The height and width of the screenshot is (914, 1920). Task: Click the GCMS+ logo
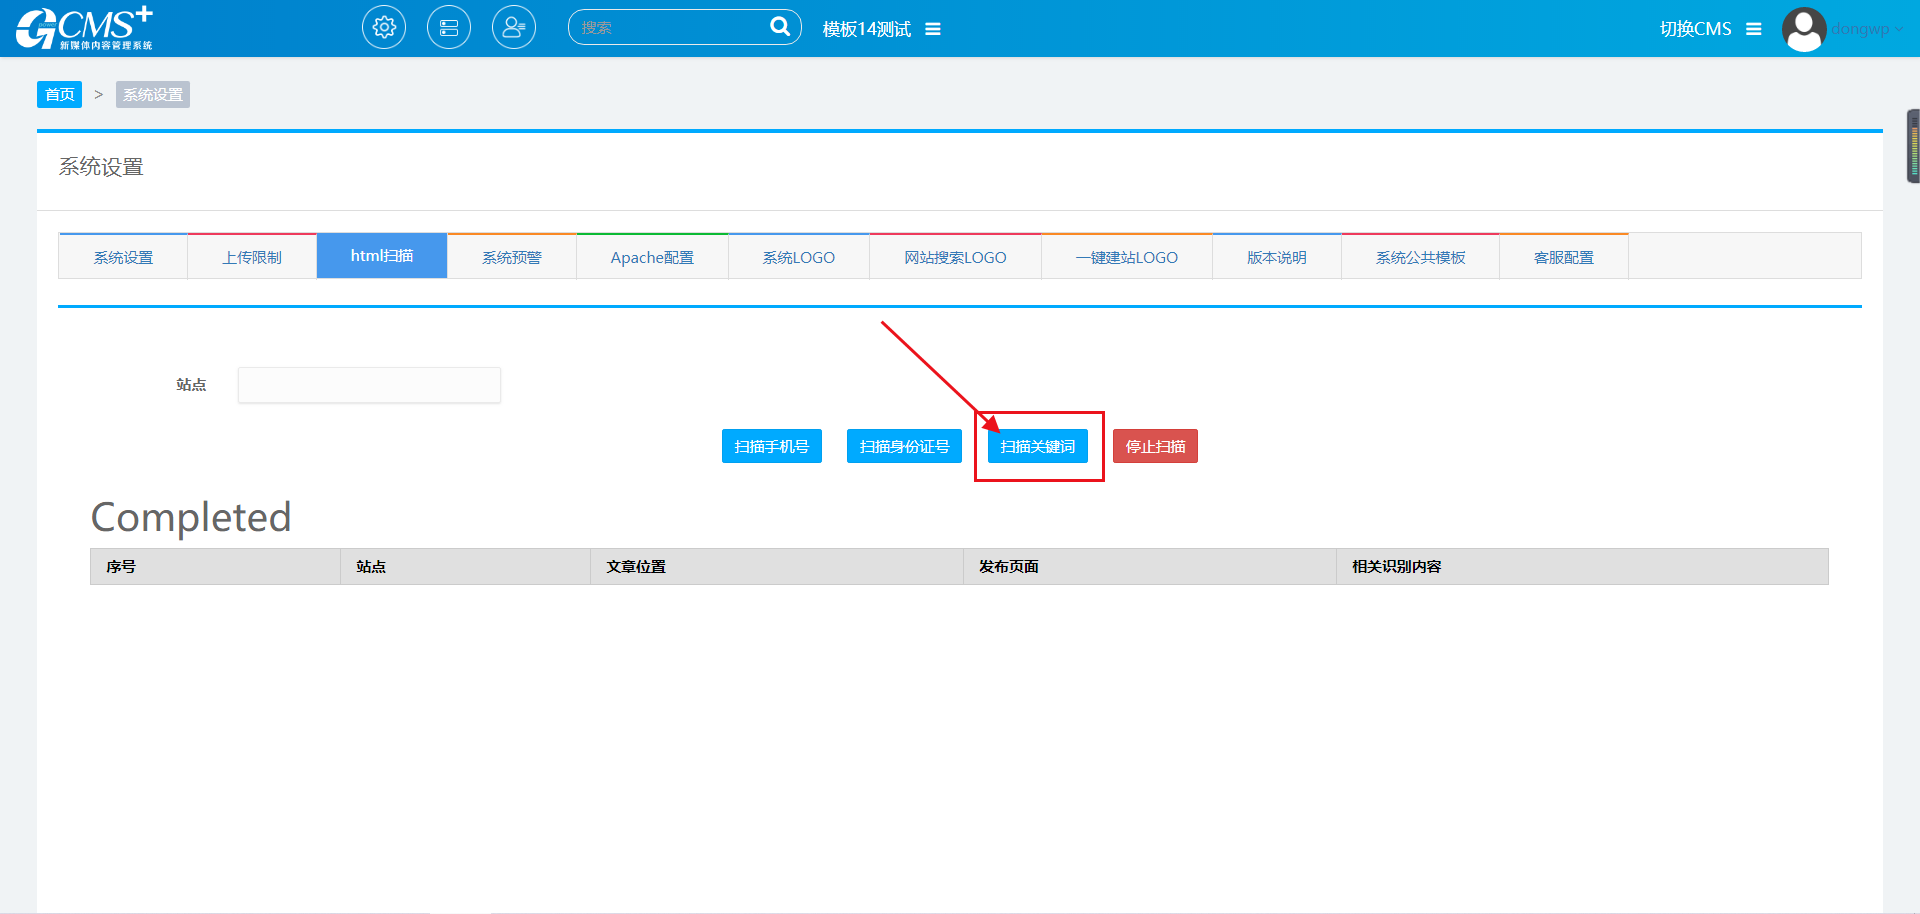[x=85, y=28]
